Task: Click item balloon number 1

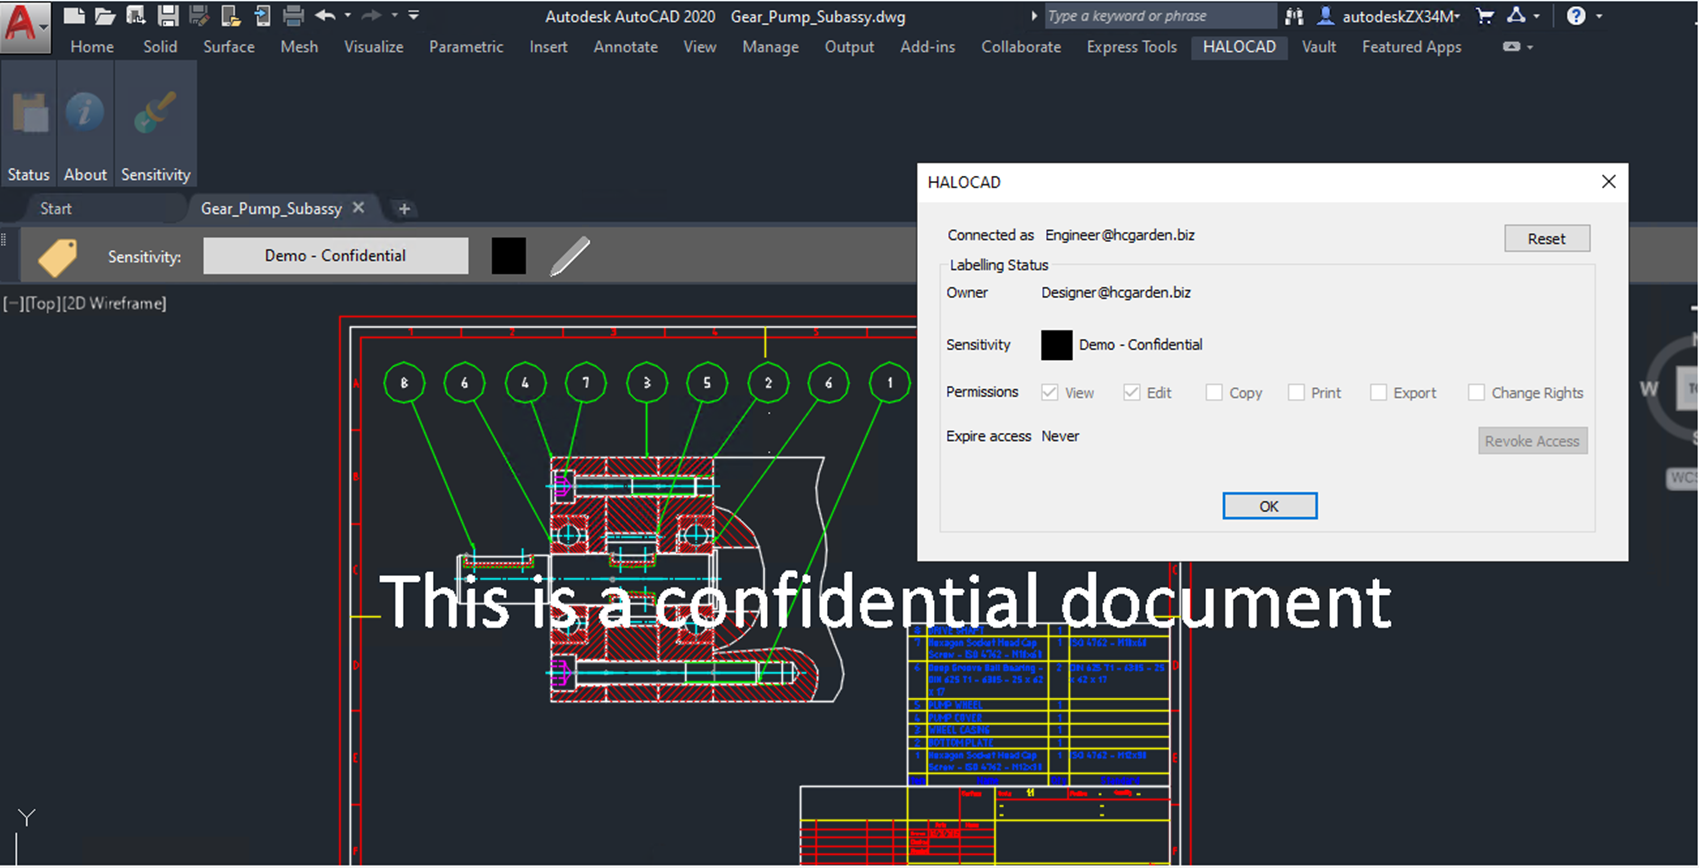Action: pos(890,383)
